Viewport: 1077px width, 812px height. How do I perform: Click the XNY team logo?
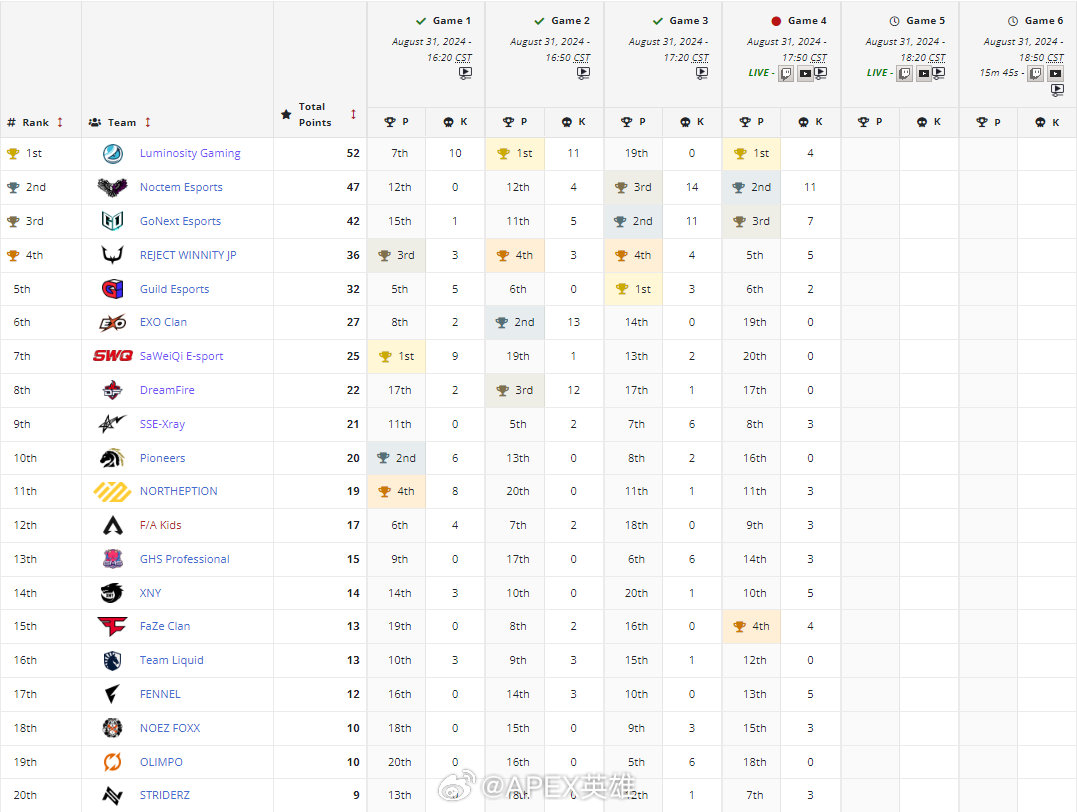[x=113, y=593]
